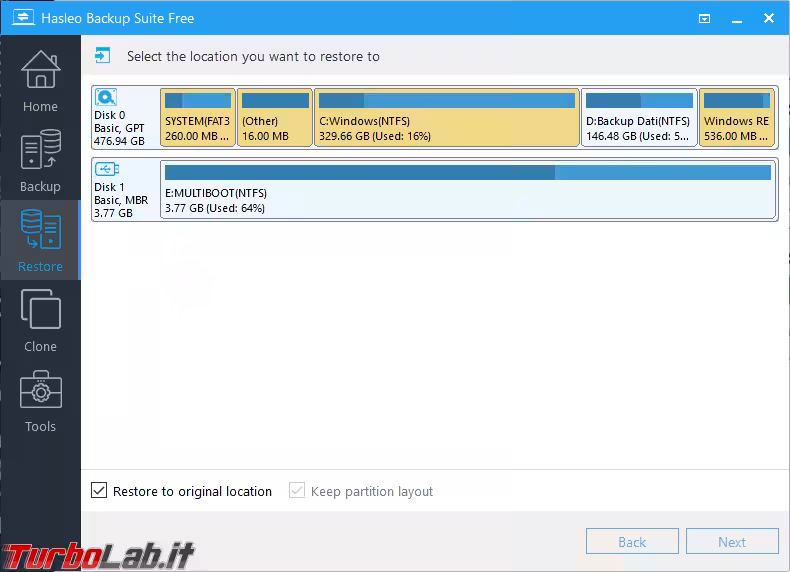This screenshot has width=790, height=572.
Task: Toggle Keep partition layout checkbox
Action: pyautogui.click(x=297, y=490)
